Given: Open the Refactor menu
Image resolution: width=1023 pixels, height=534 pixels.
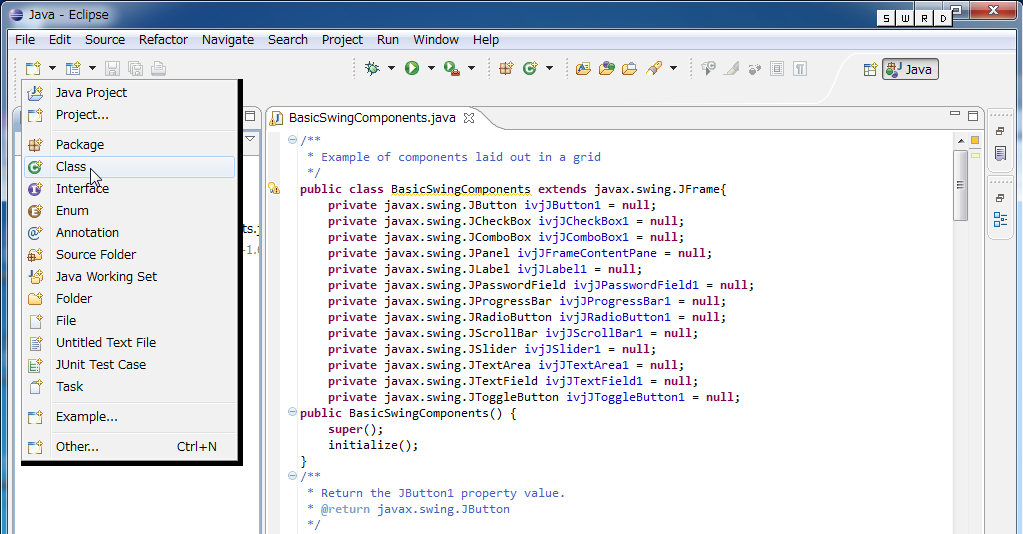Looking at the screenshot, I should (x=163, y=39).
